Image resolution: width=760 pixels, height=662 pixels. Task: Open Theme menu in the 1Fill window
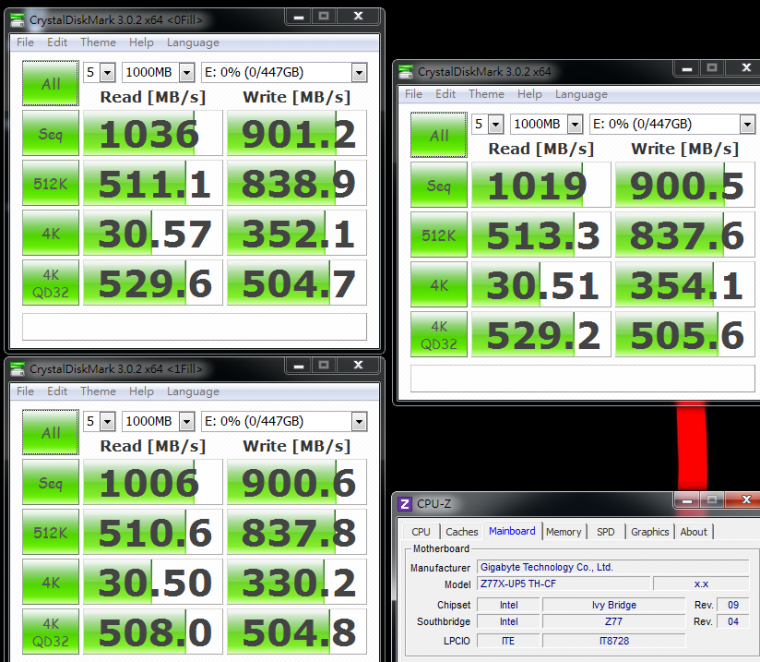point(98,391)
